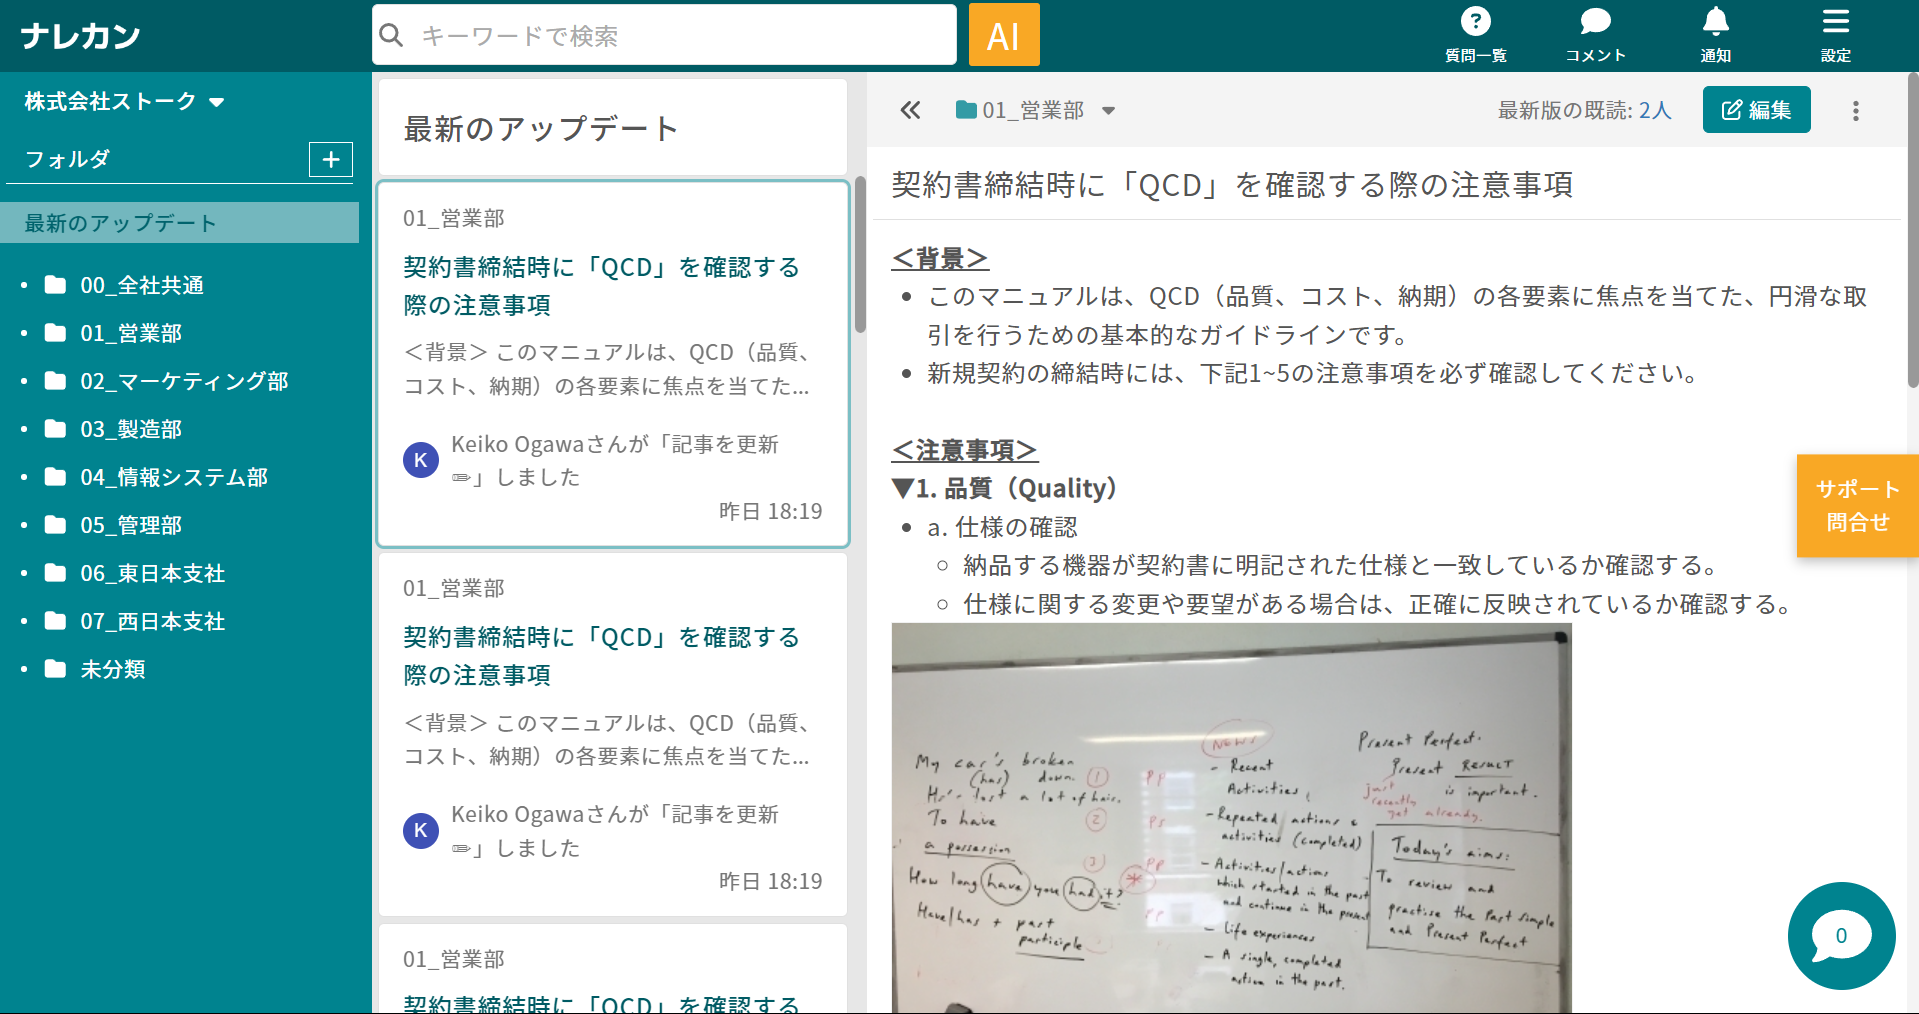Collapse the 1. 品質 (Quality) section

click(903, 489)
